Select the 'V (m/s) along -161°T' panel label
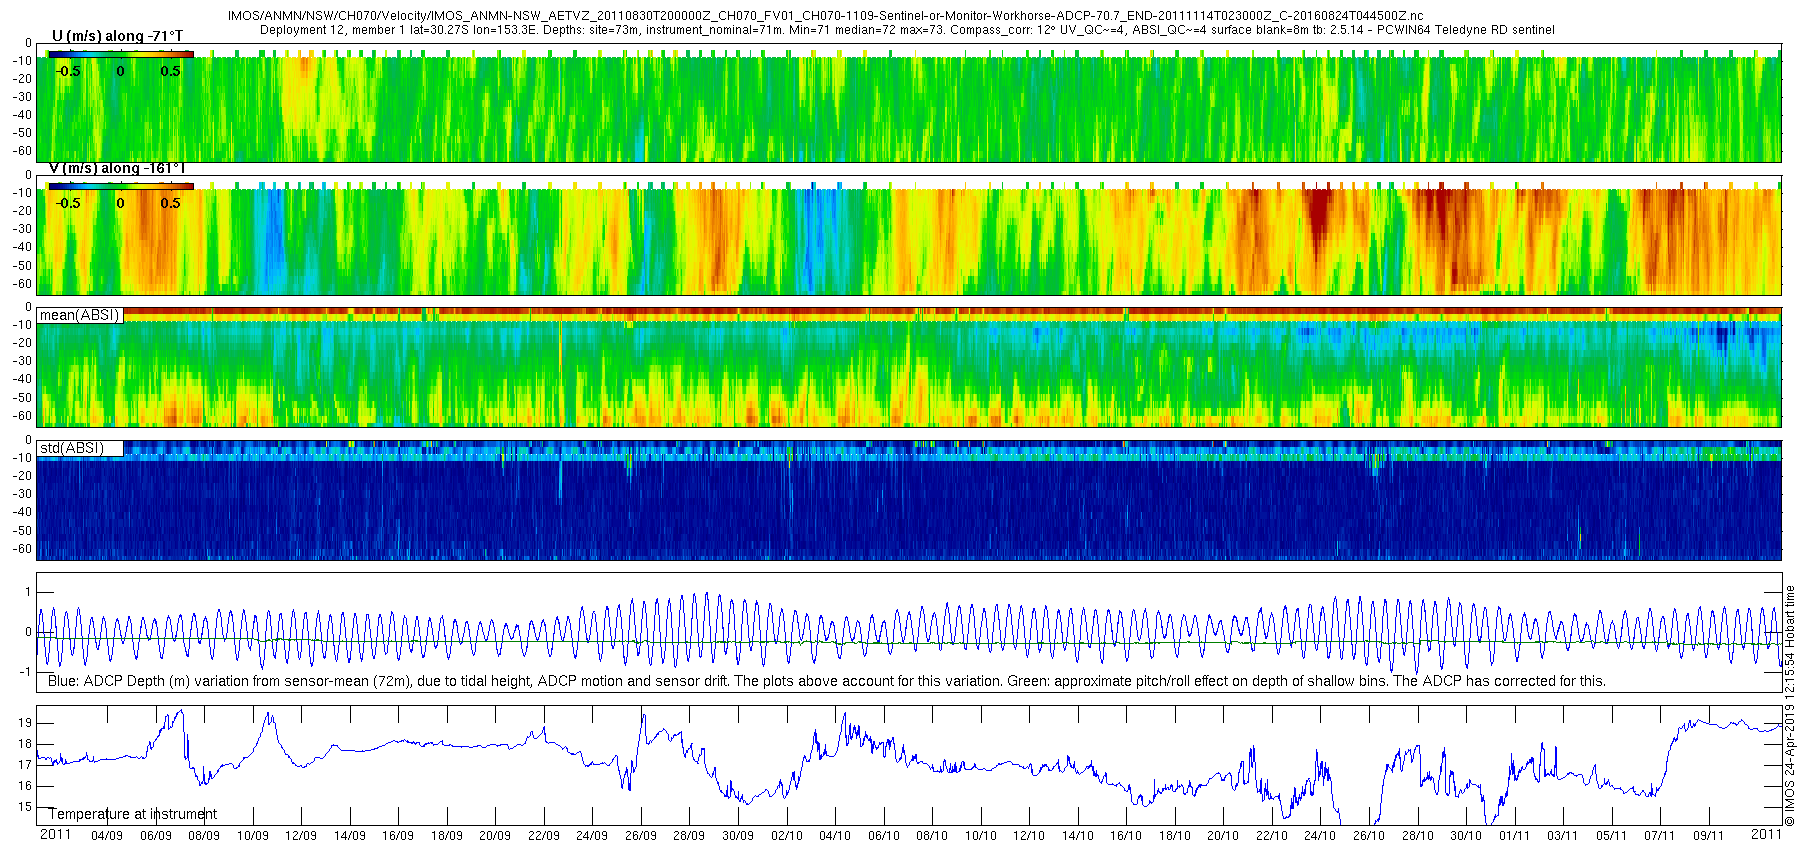This screenshot has height=850, width=1800. tap(117, 168)
